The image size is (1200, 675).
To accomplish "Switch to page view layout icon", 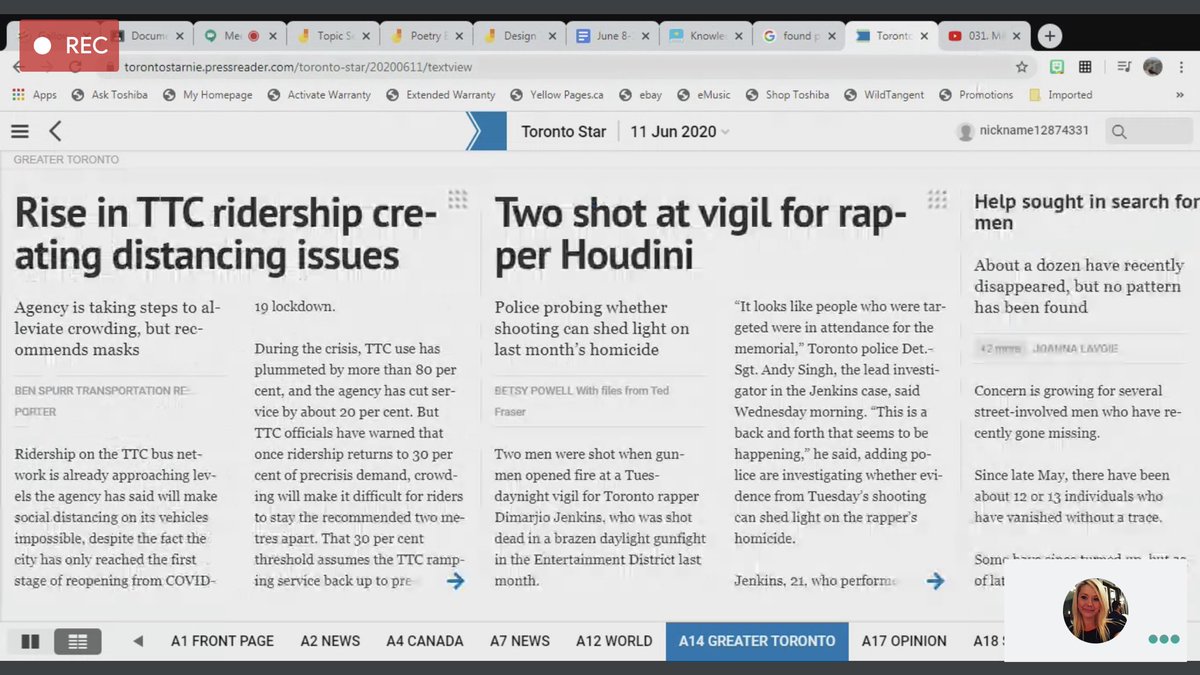I will [x=30, y=641].
